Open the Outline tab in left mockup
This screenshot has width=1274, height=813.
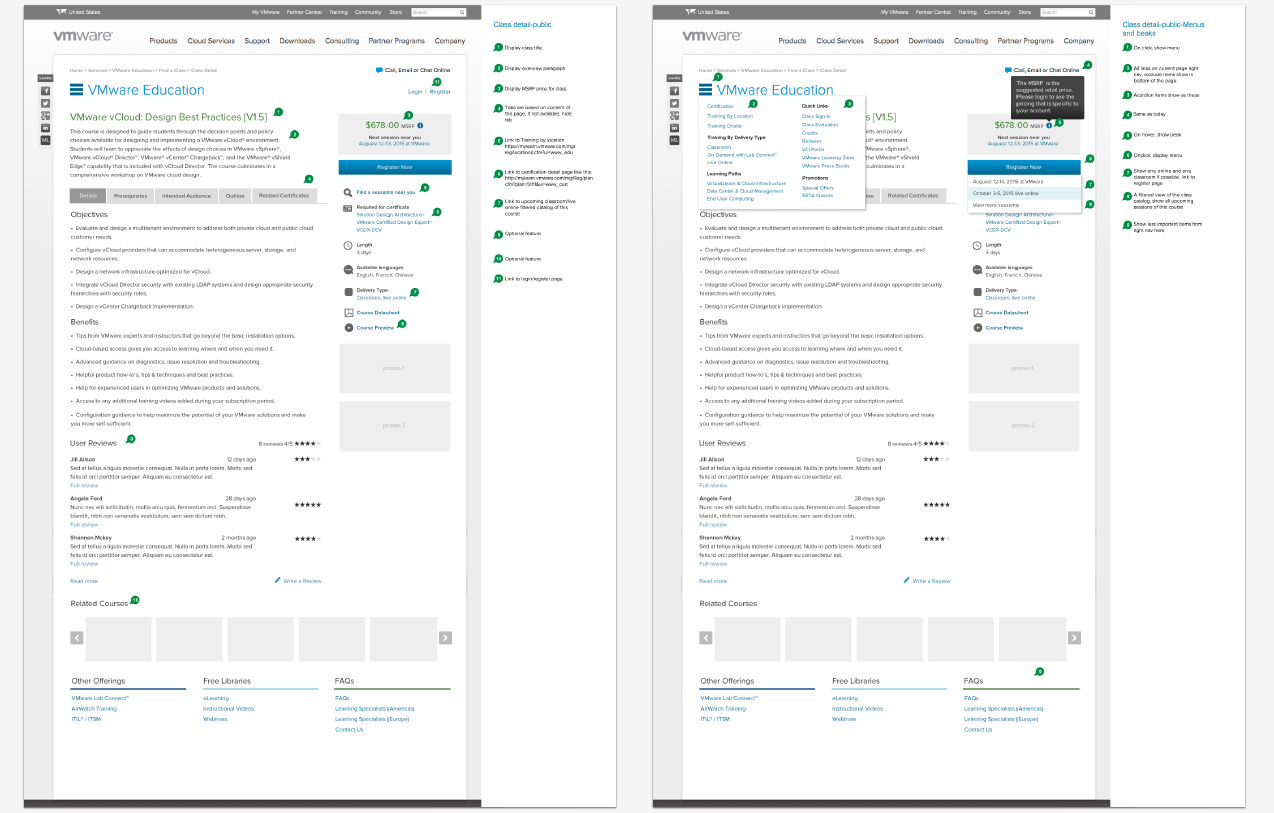(235, 196)
